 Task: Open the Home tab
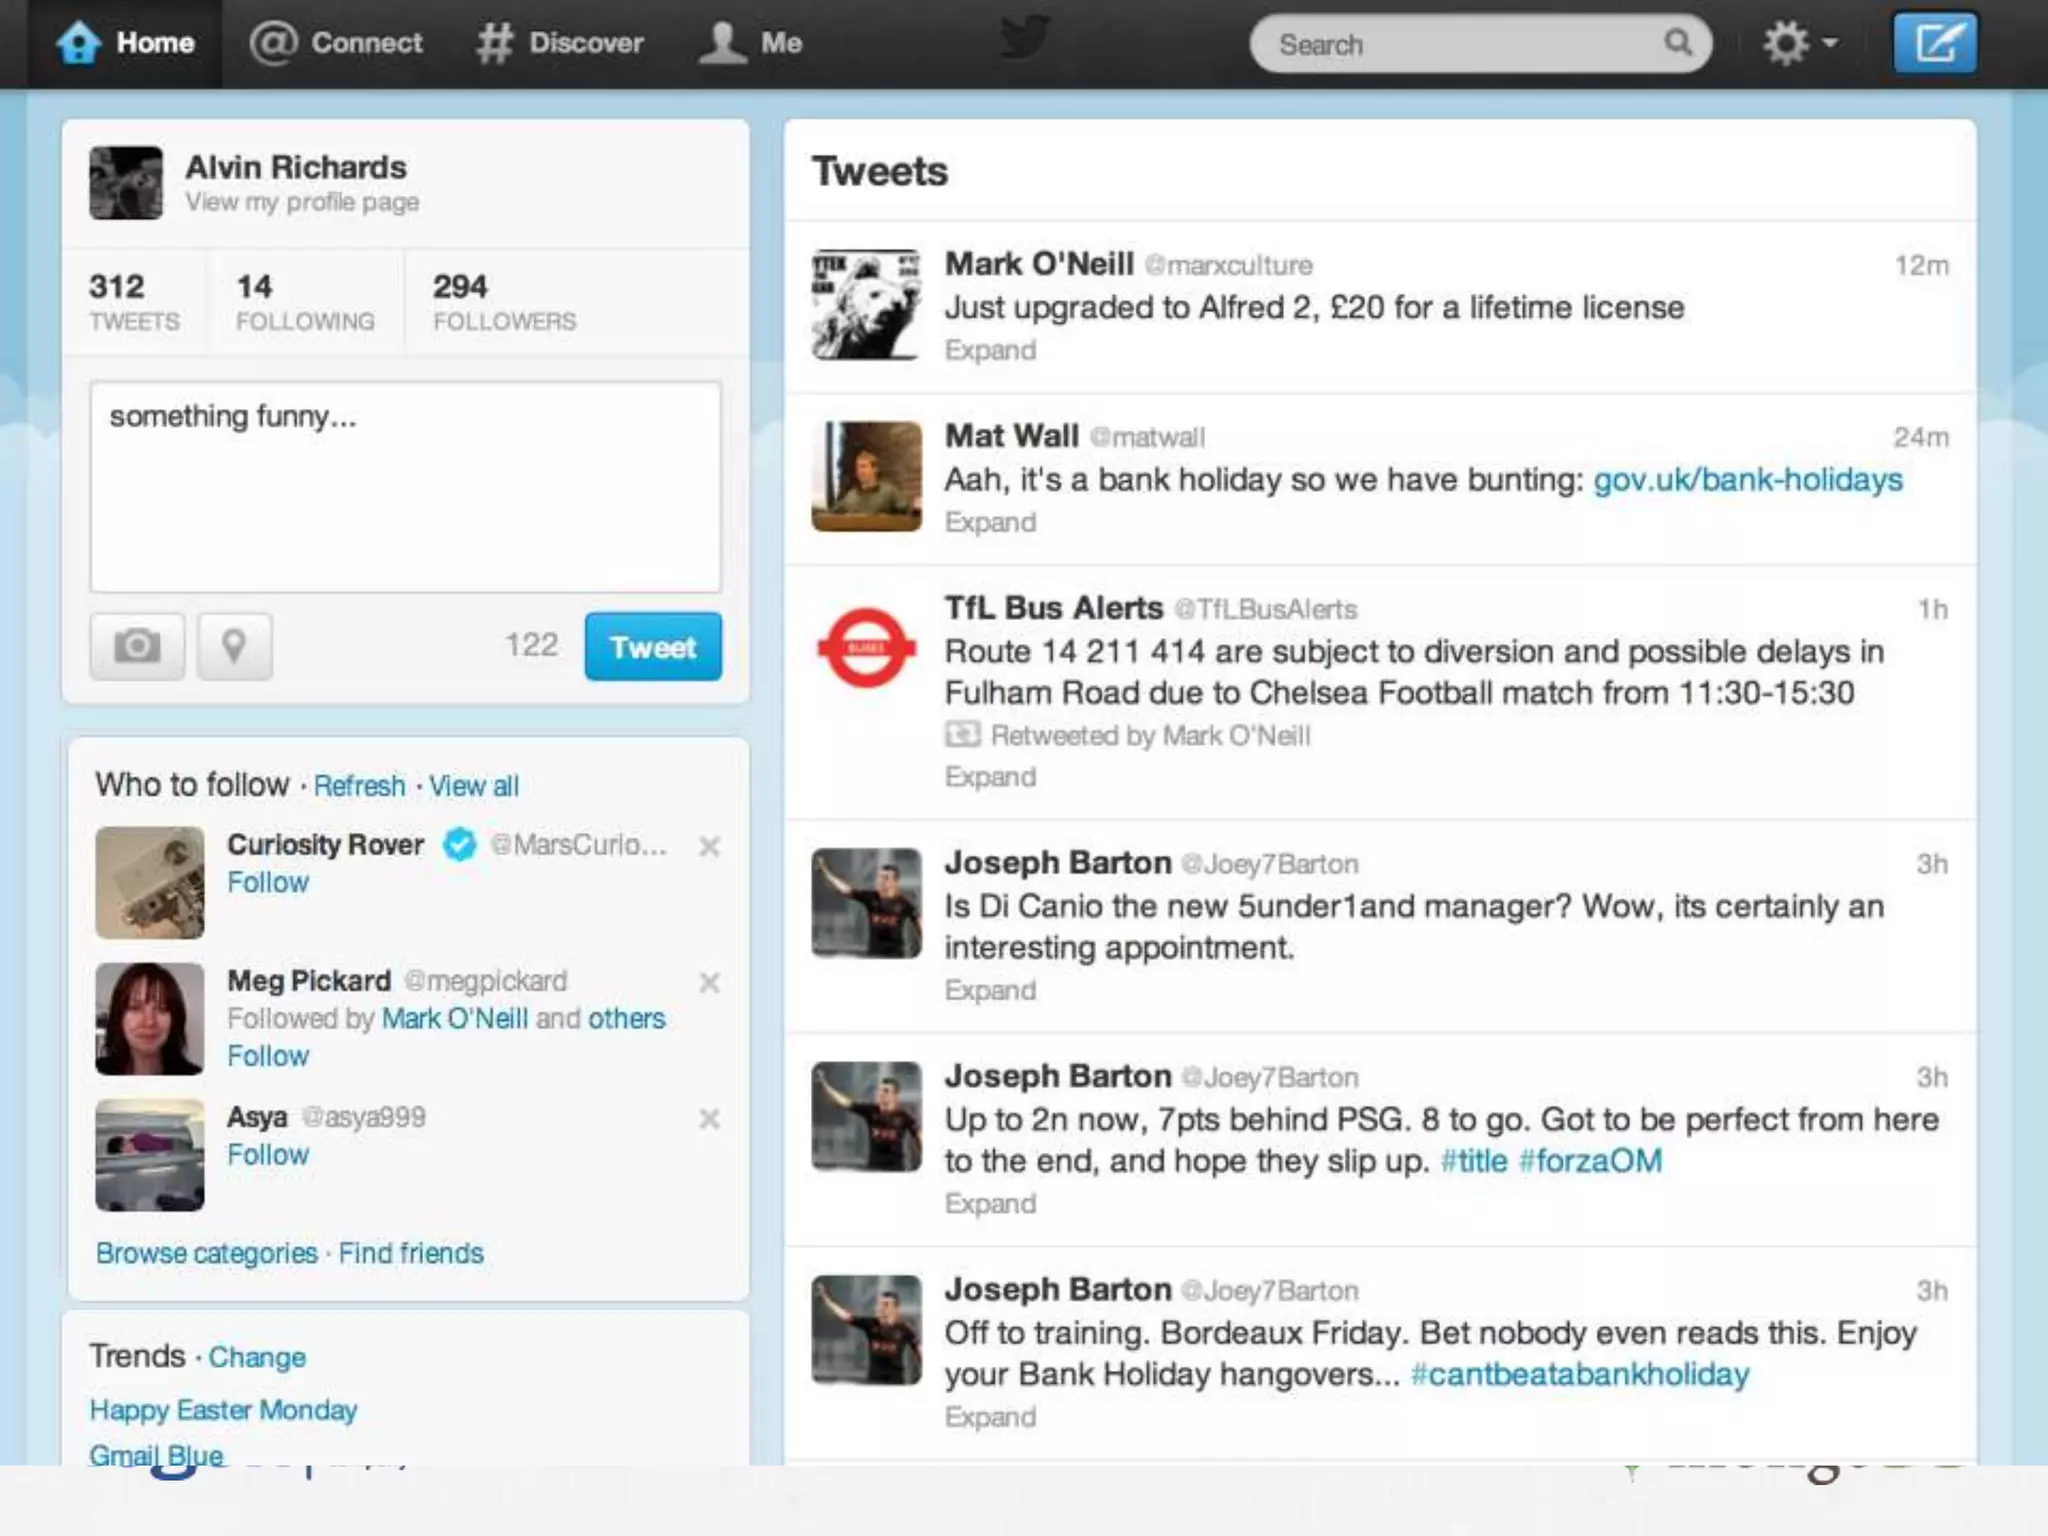(x=126, y=43)
